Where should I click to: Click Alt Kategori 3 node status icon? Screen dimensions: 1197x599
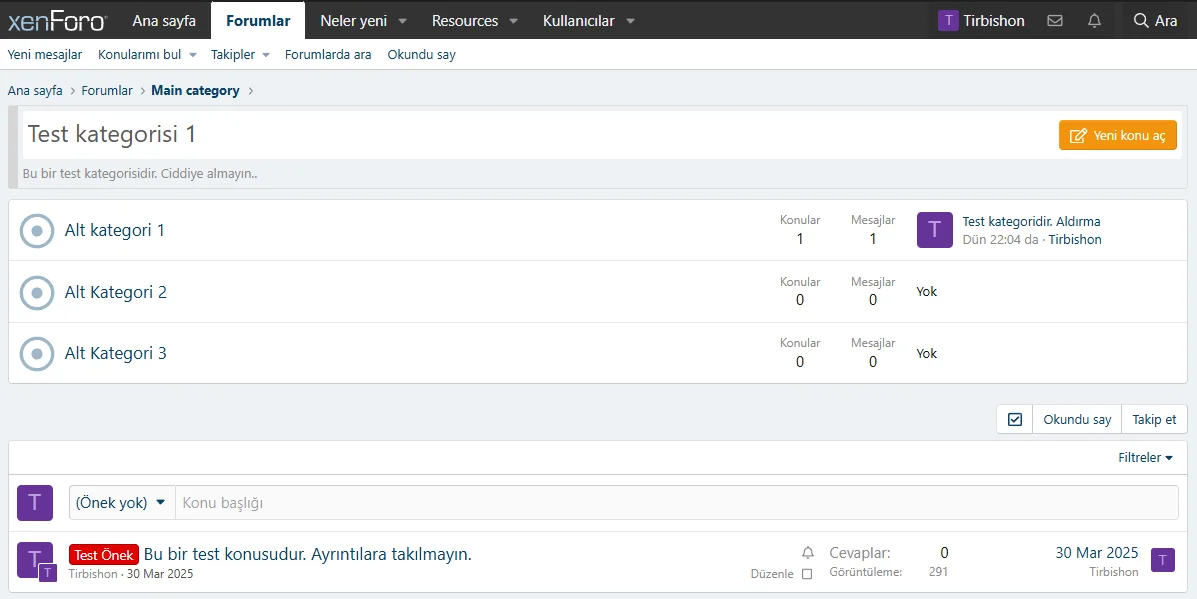pos(37,353)
